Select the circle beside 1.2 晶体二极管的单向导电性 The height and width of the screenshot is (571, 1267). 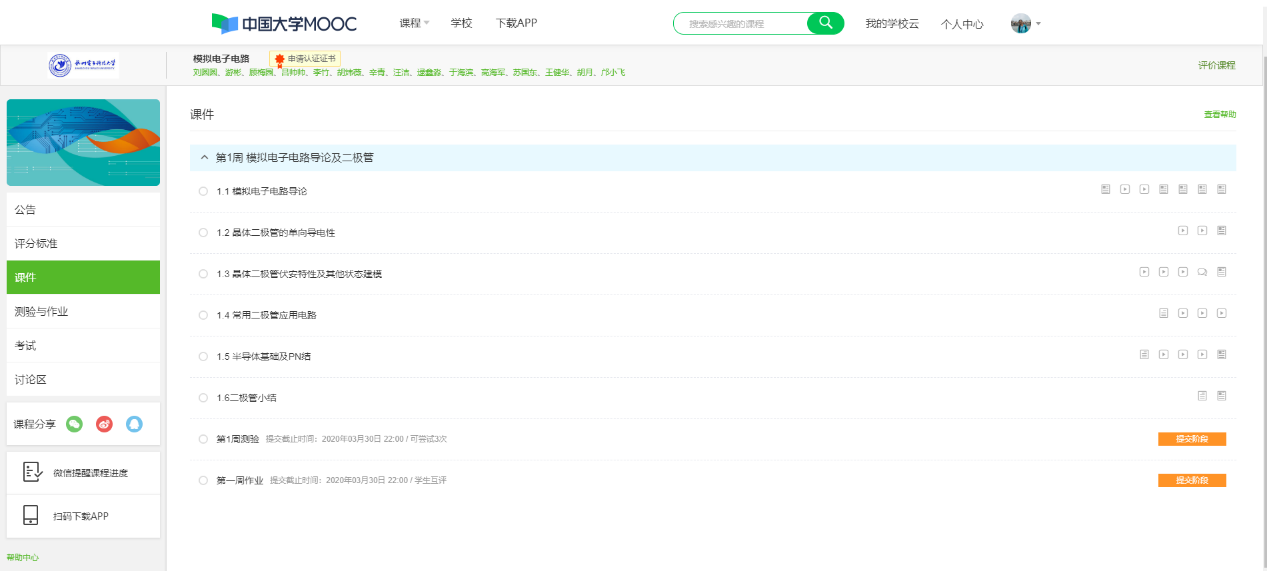coord(203,232)
